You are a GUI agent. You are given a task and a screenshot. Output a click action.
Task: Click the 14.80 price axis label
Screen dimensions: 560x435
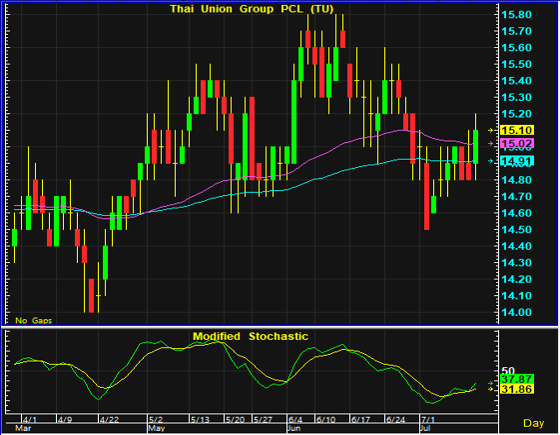point(516,180)
